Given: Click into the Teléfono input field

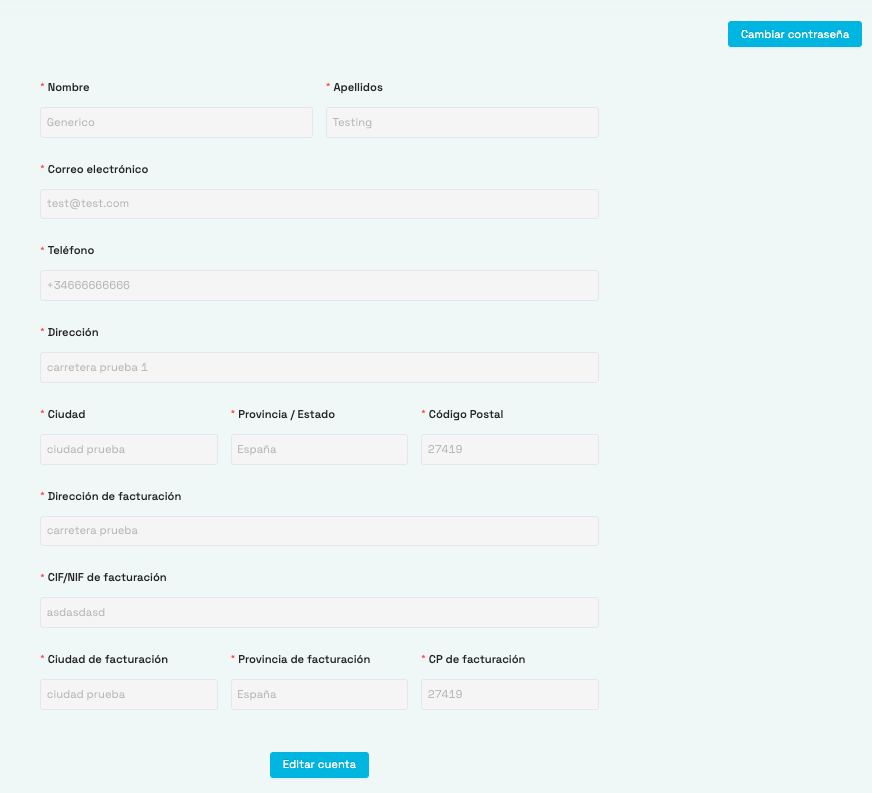Looking at the screenshot, I should pos(319,285).
